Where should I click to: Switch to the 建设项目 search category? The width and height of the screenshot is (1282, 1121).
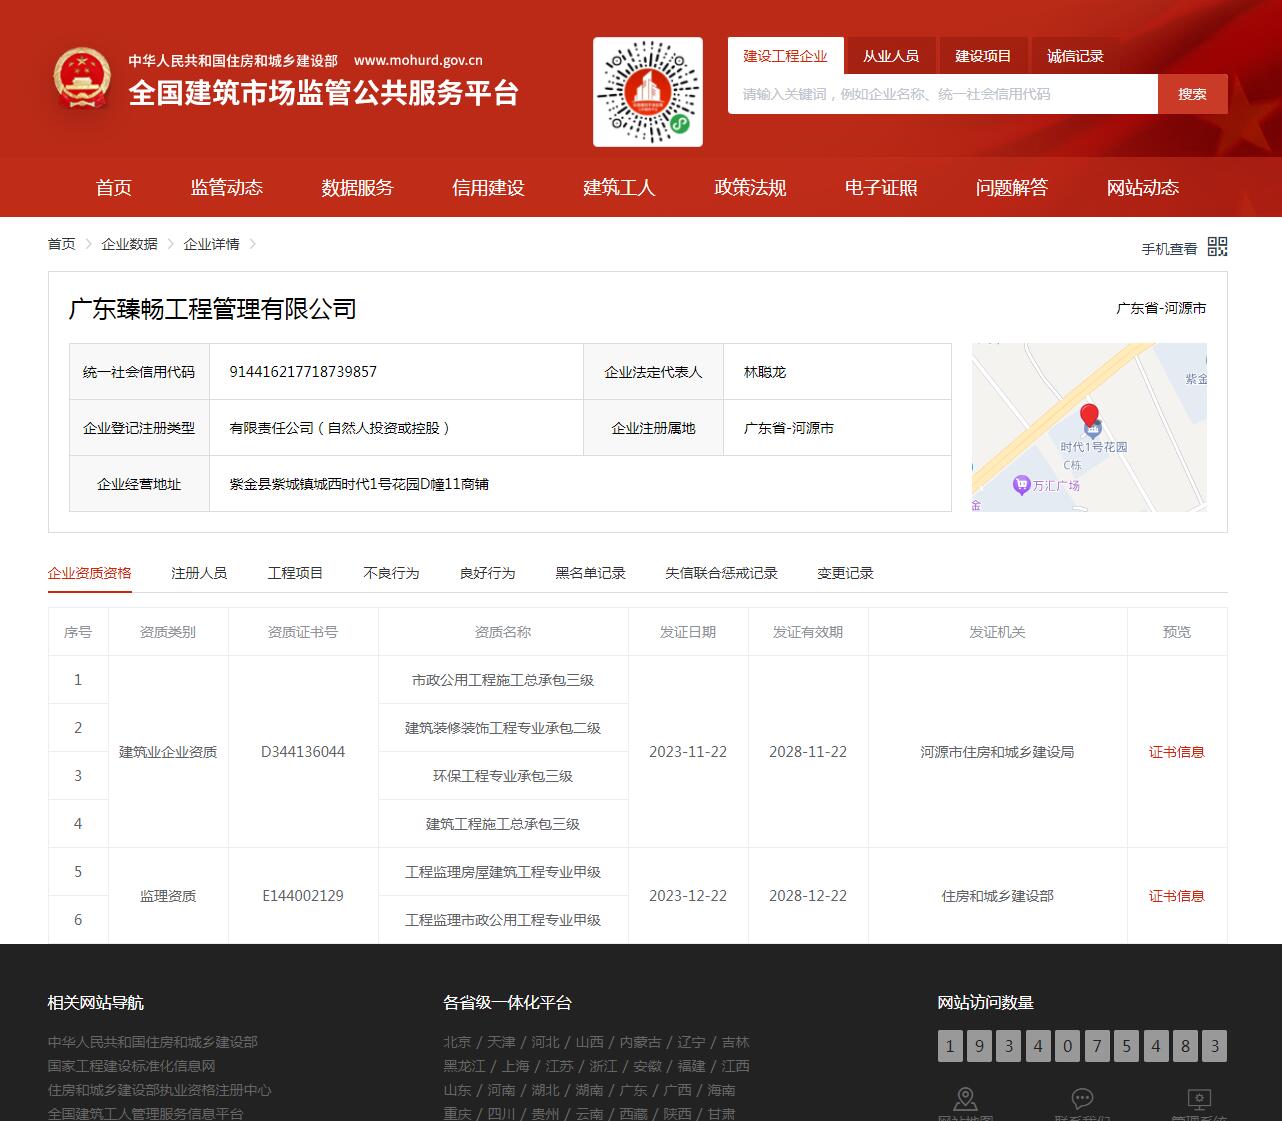982,55
